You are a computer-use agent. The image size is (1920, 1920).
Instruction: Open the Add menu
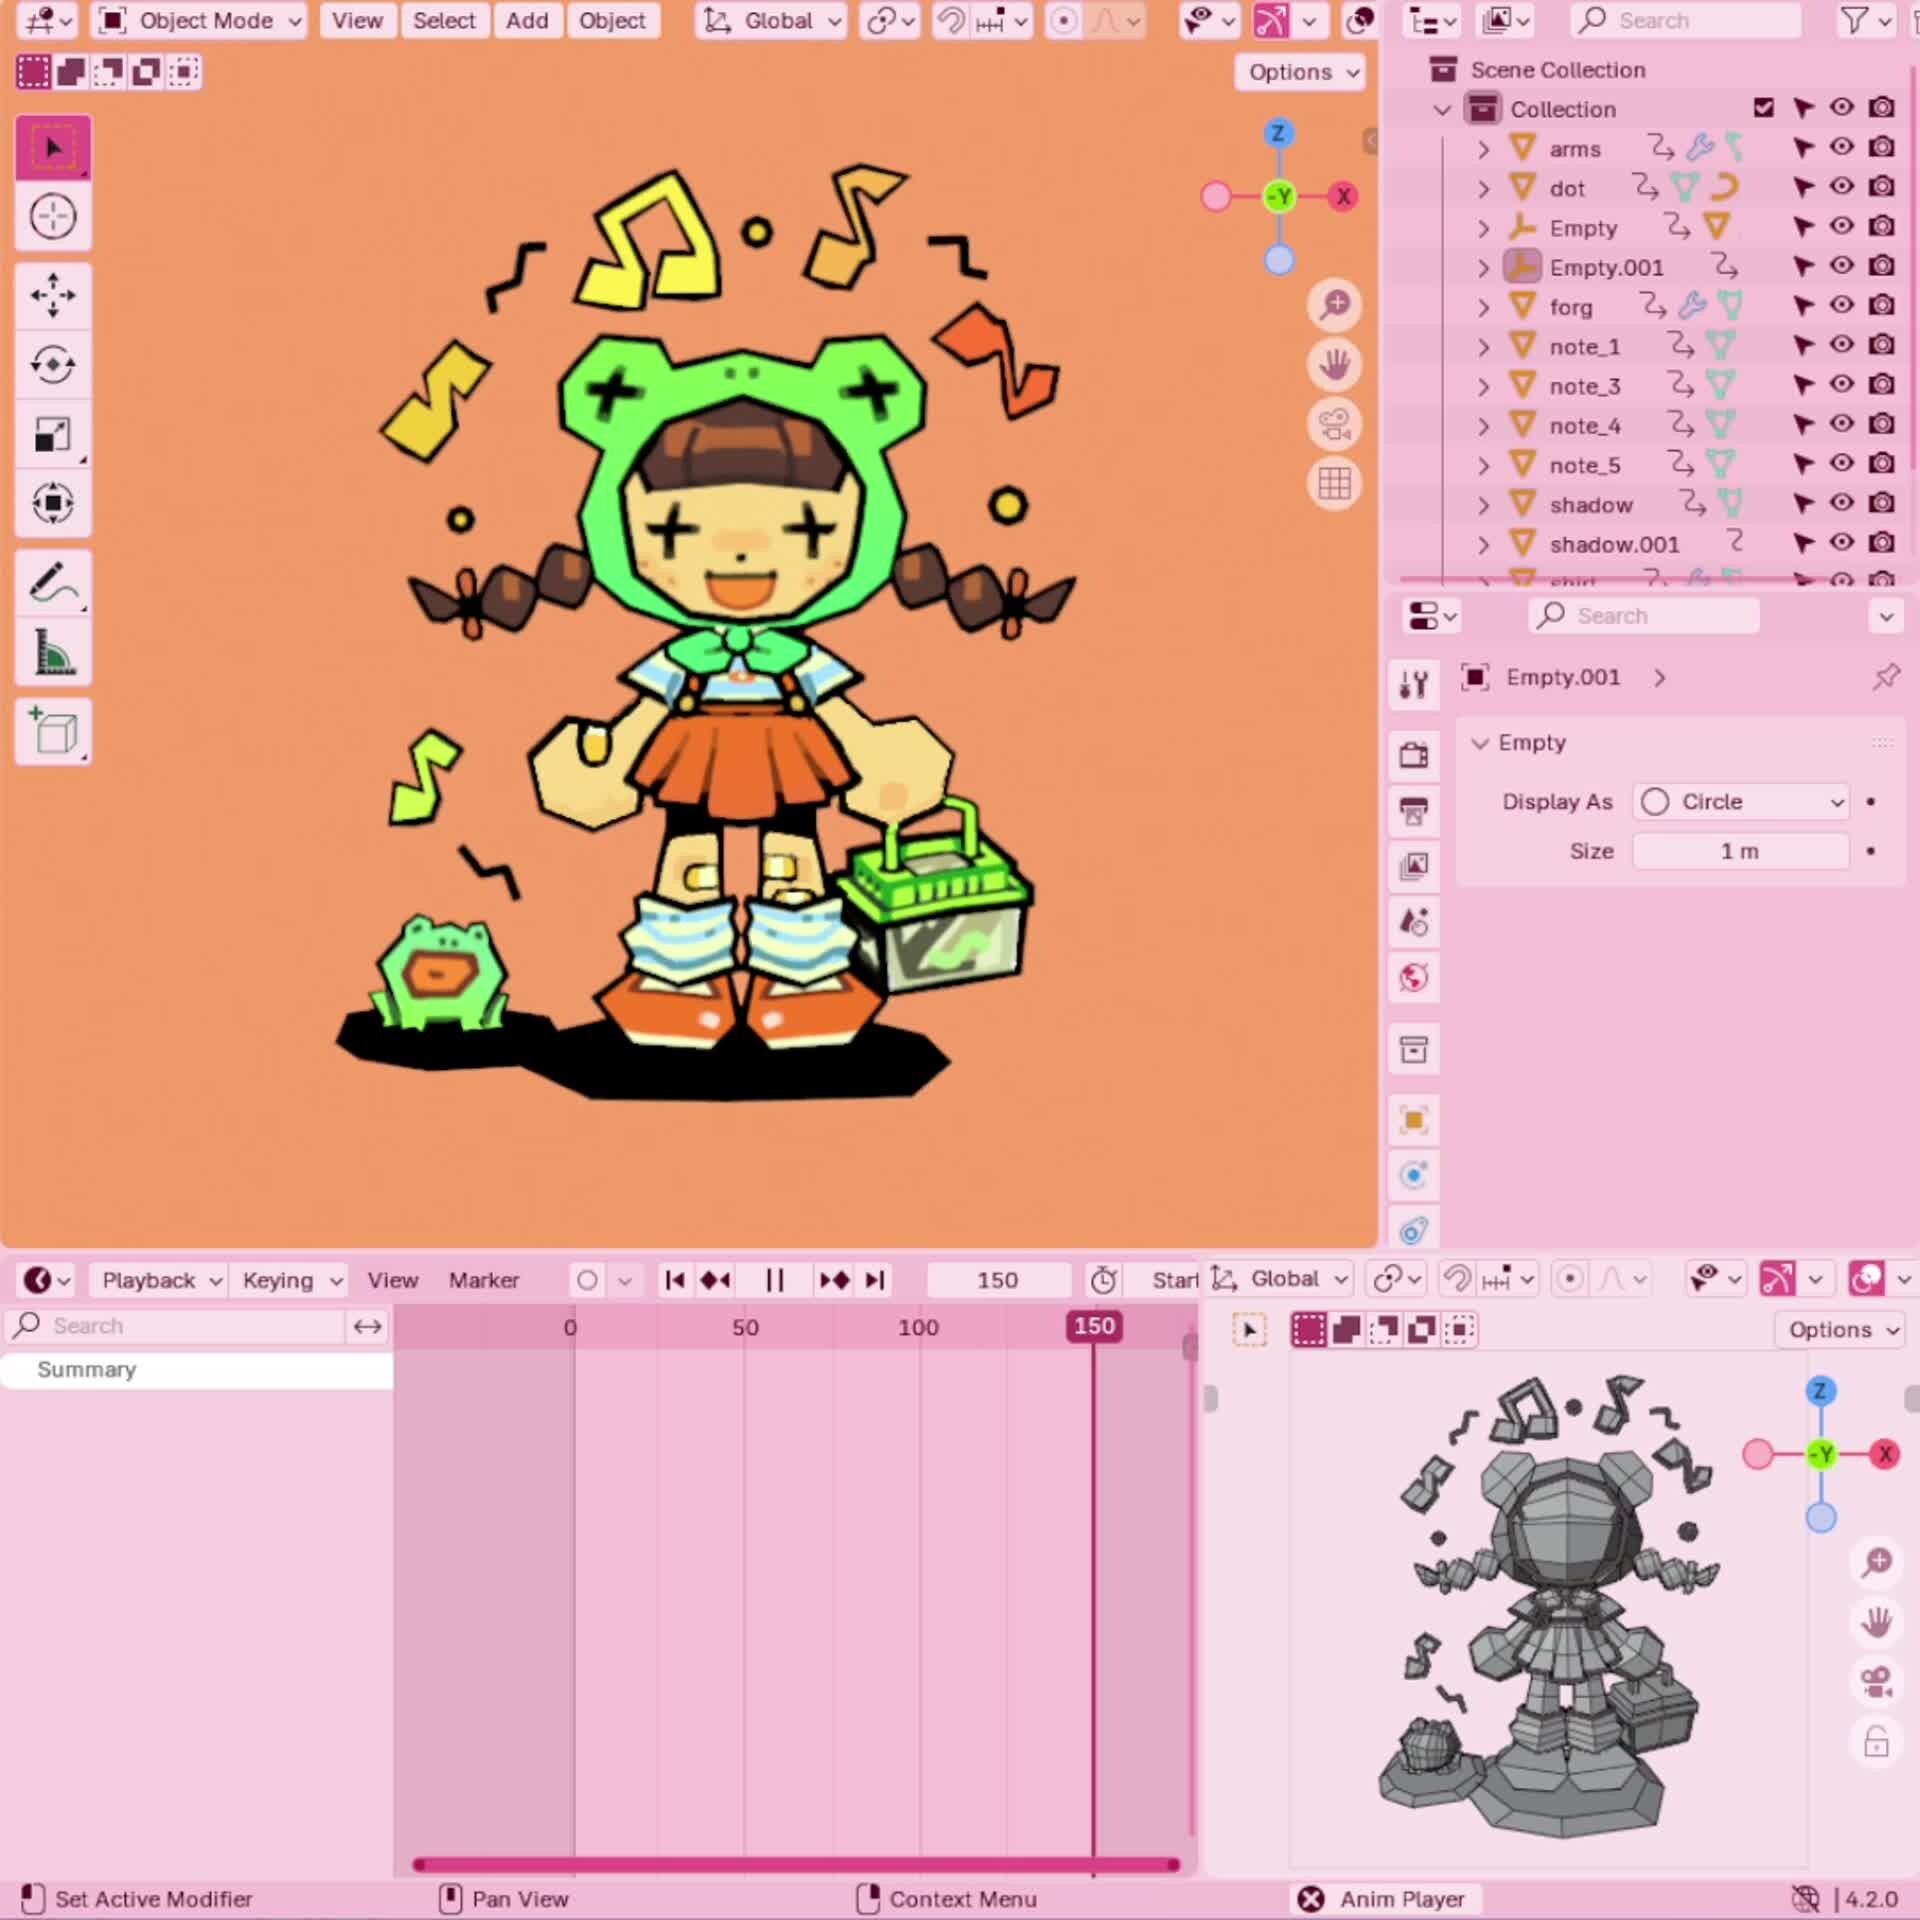pyautogui.click(x=527, y=20)
